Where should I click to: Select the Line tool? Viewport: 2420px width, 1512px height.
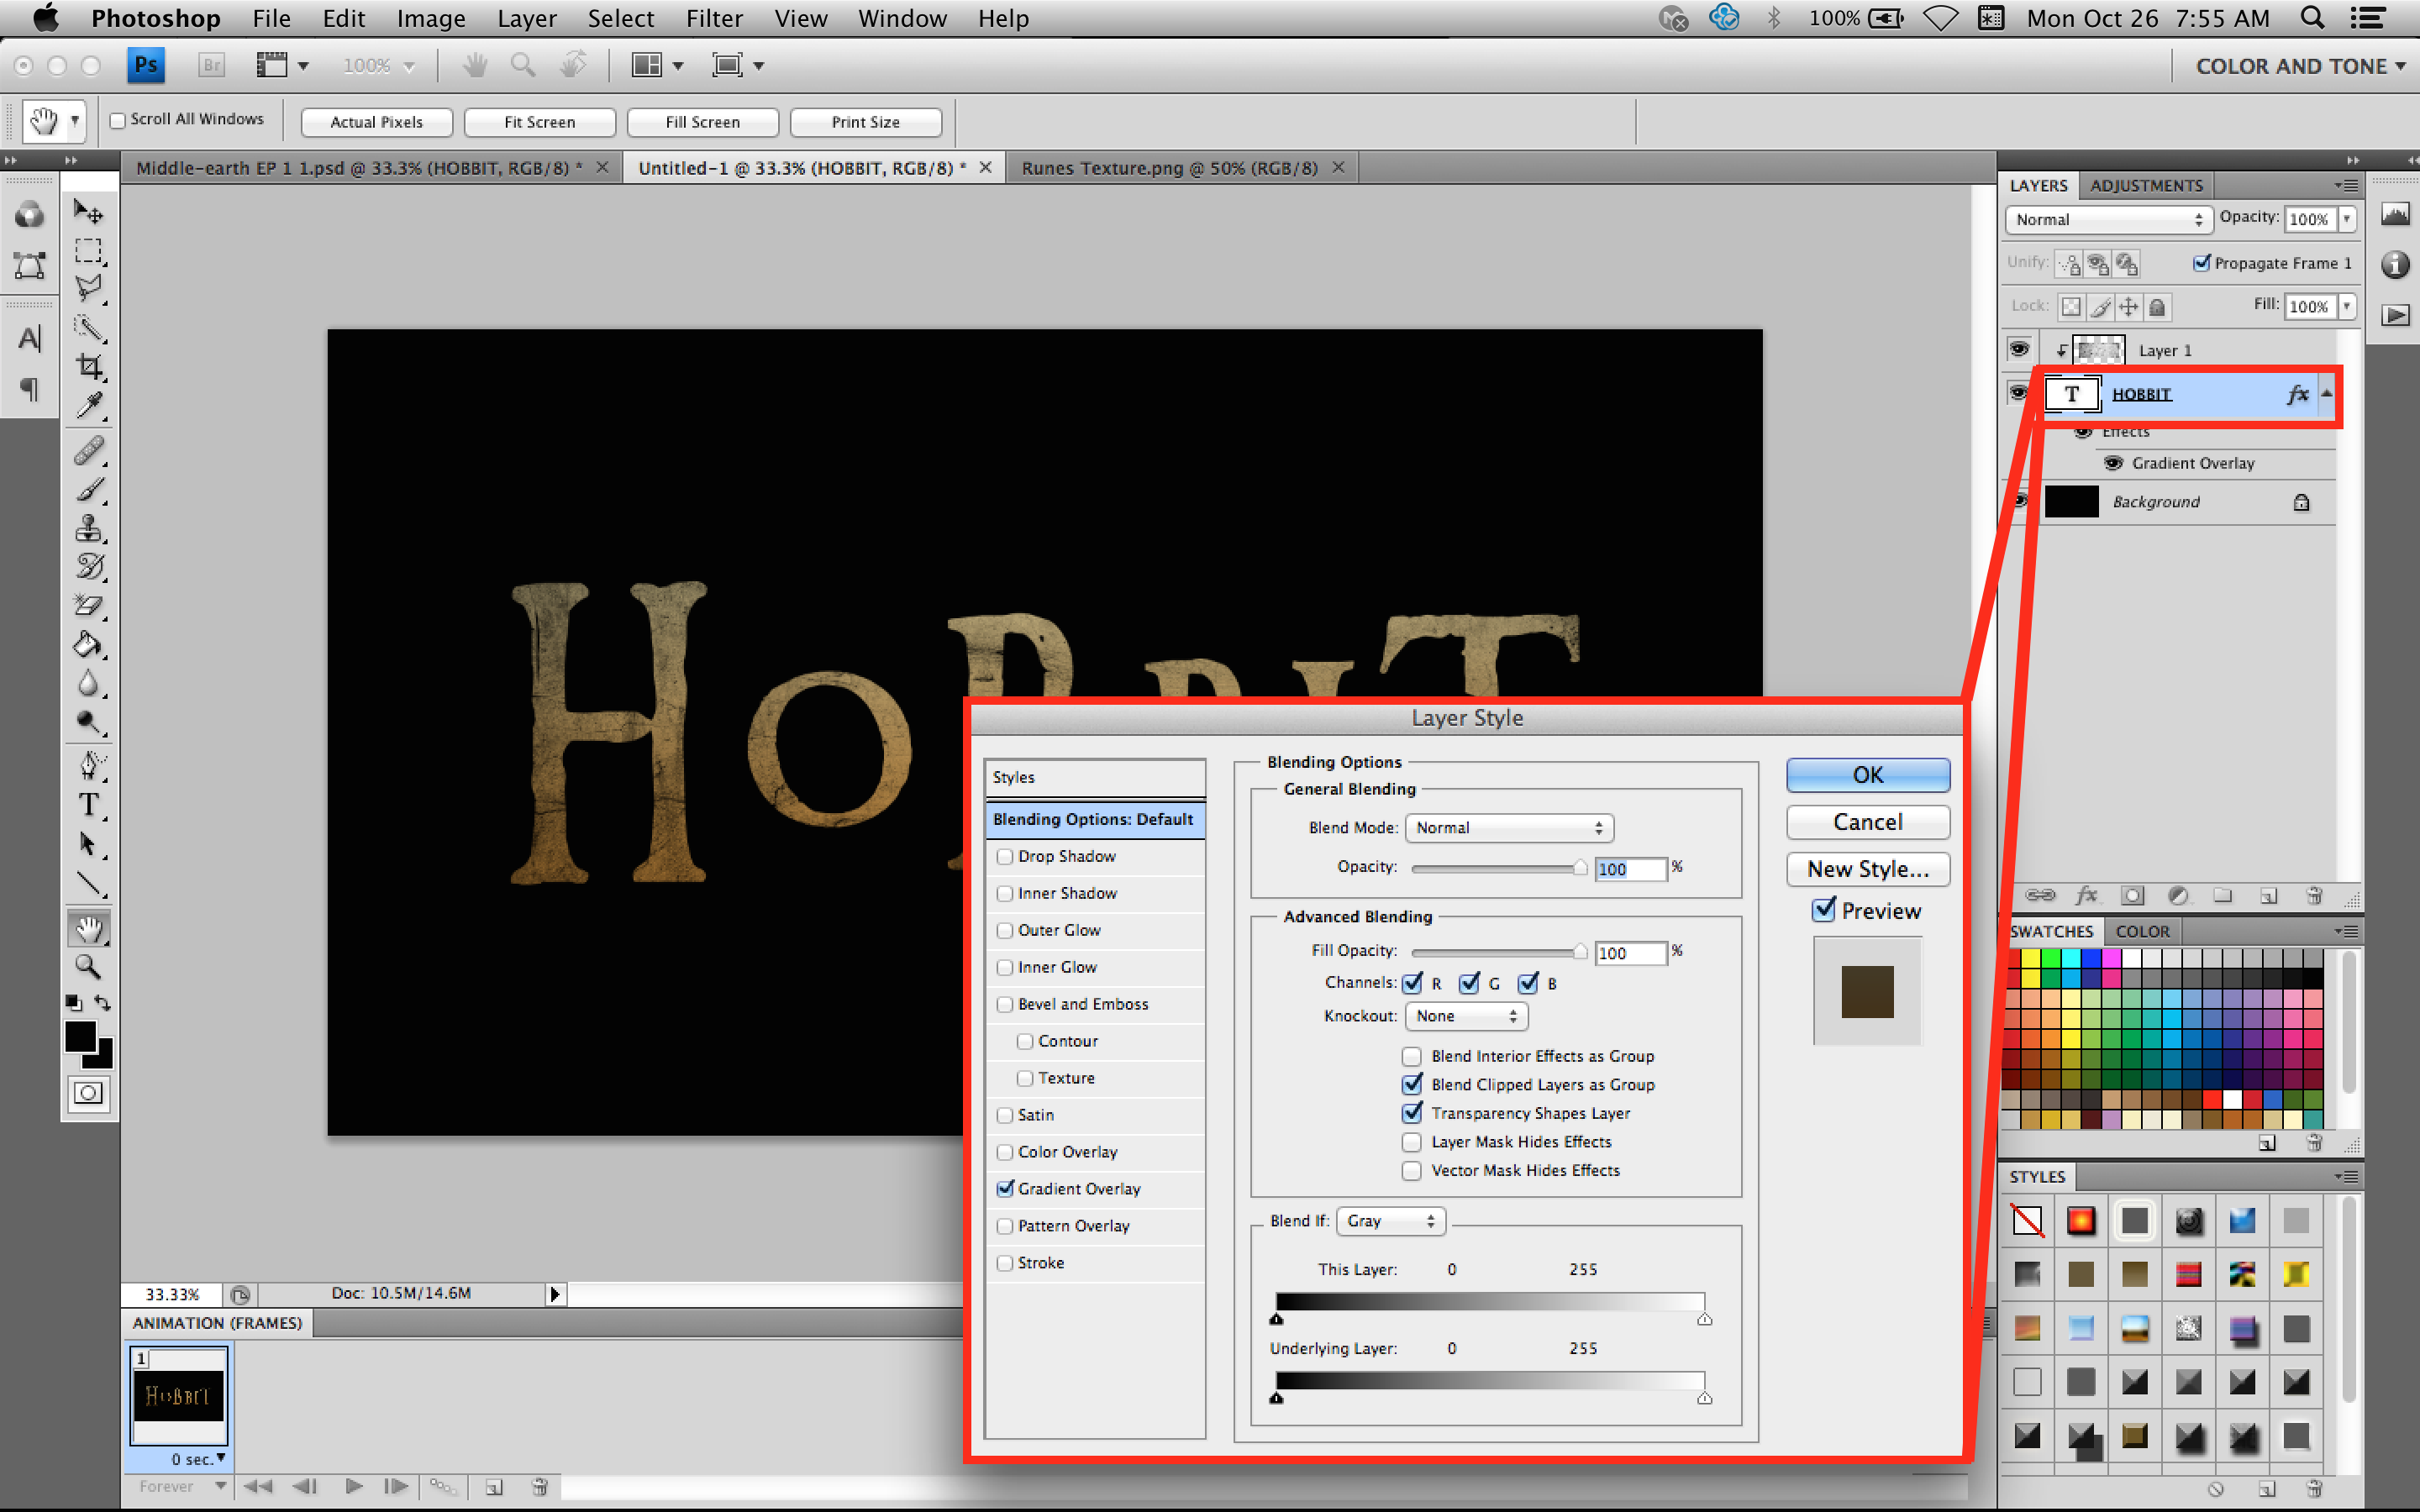[x=88, y=884]
